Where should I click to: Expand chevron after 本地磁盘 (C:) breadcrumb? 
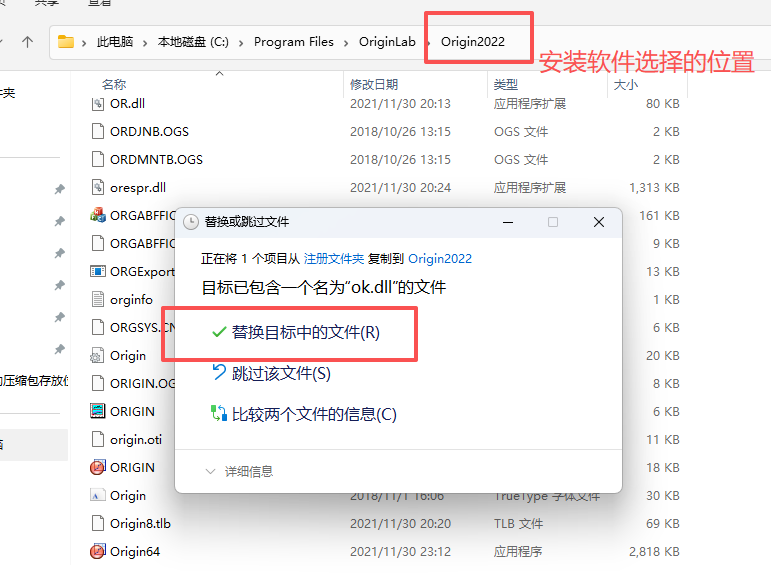241,43
